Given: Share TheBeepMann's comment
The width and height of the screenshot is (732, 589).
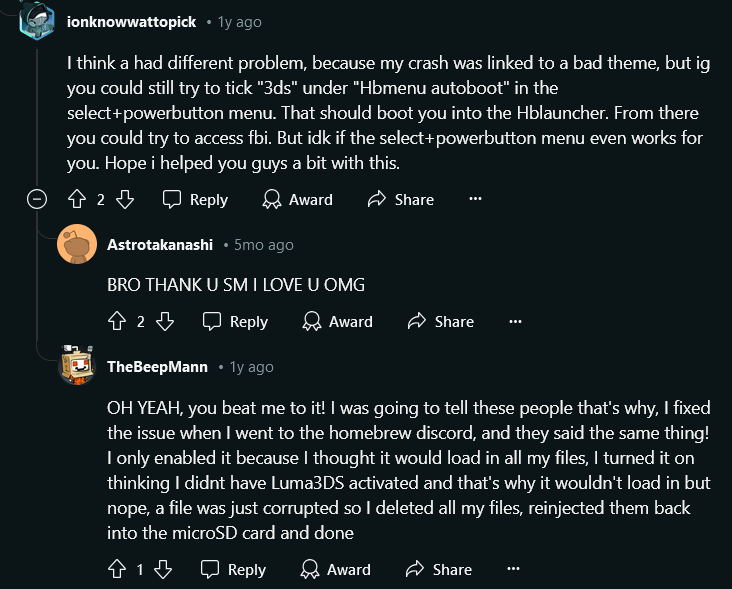Looking at the screenshot, I should (x=438, y=569).
